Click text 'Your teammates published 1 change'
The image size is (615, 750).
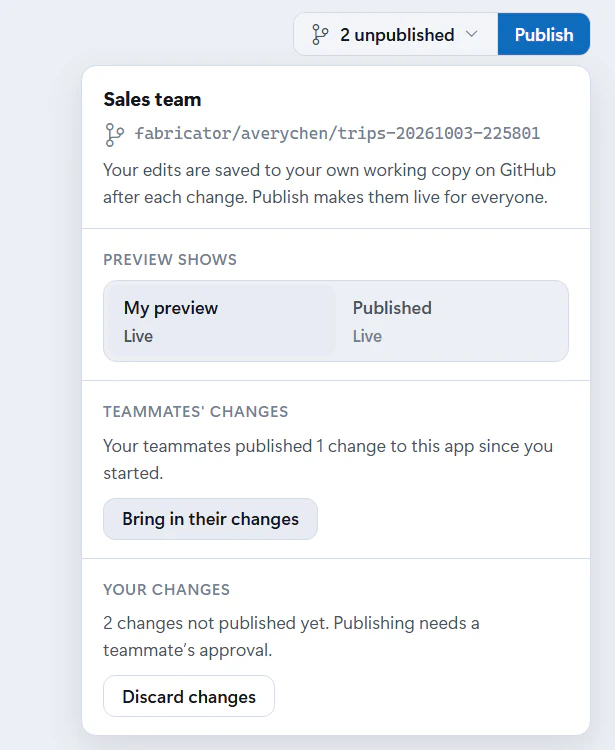click(244, 446)
